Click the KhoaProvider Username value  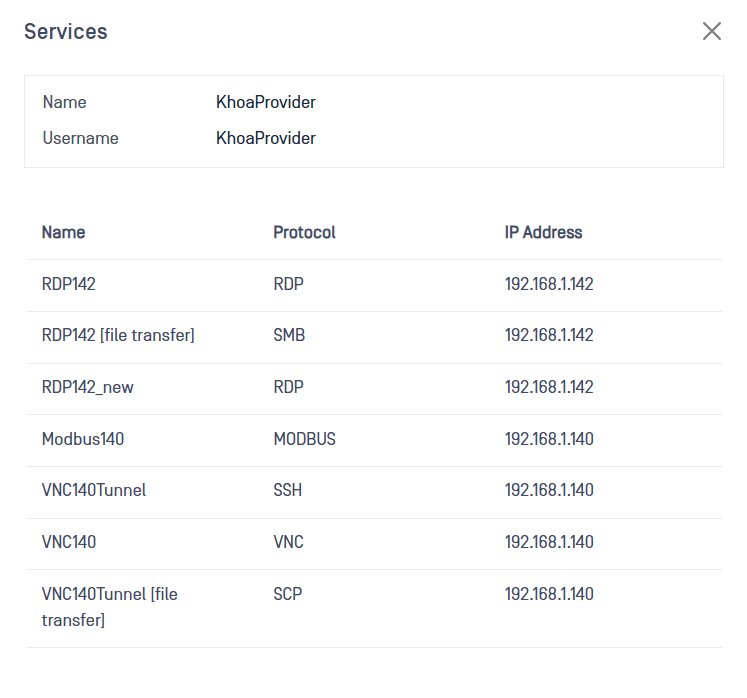[x=265, y=138]
